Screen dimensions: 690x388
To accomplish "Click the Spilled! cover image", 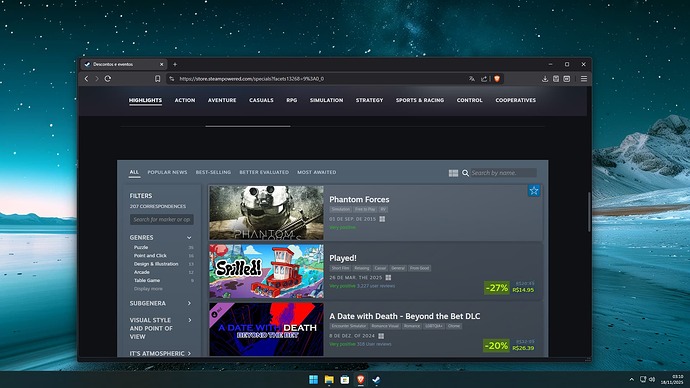I will pyautogui.click(x=266, y=271).
